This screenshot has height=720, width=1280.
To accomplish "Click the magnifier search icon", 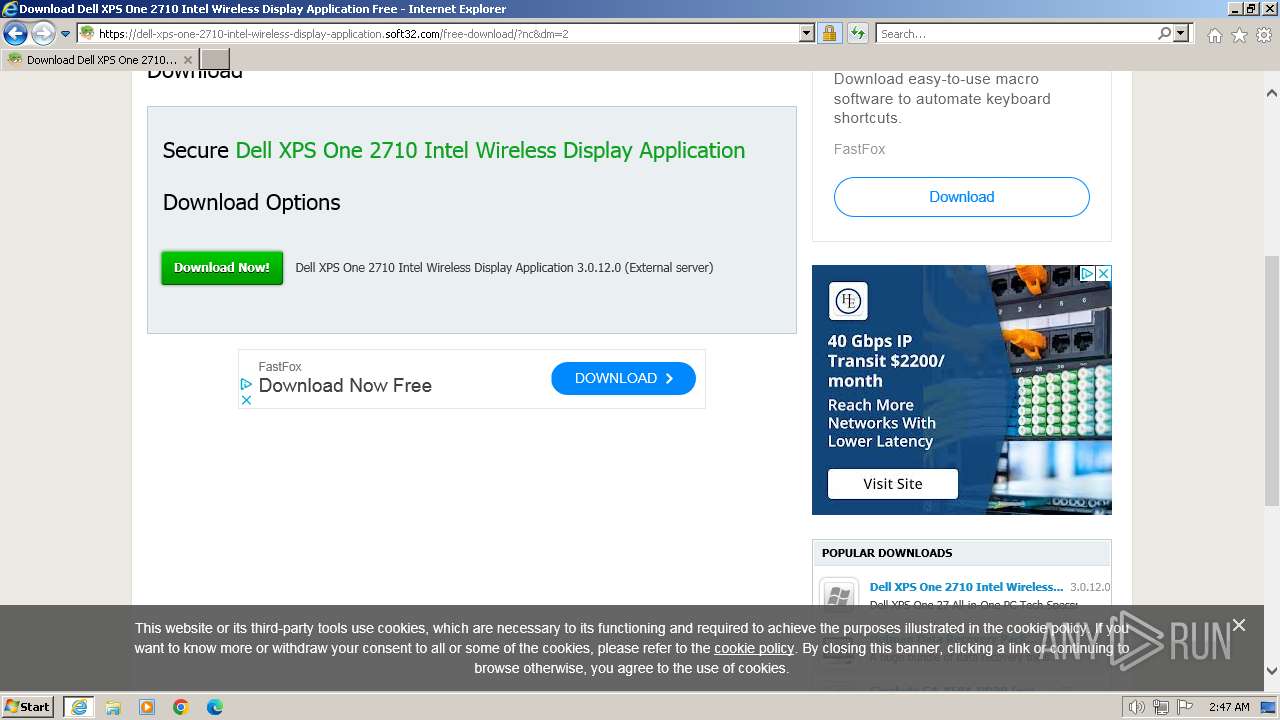I will tap(1164, 33).
